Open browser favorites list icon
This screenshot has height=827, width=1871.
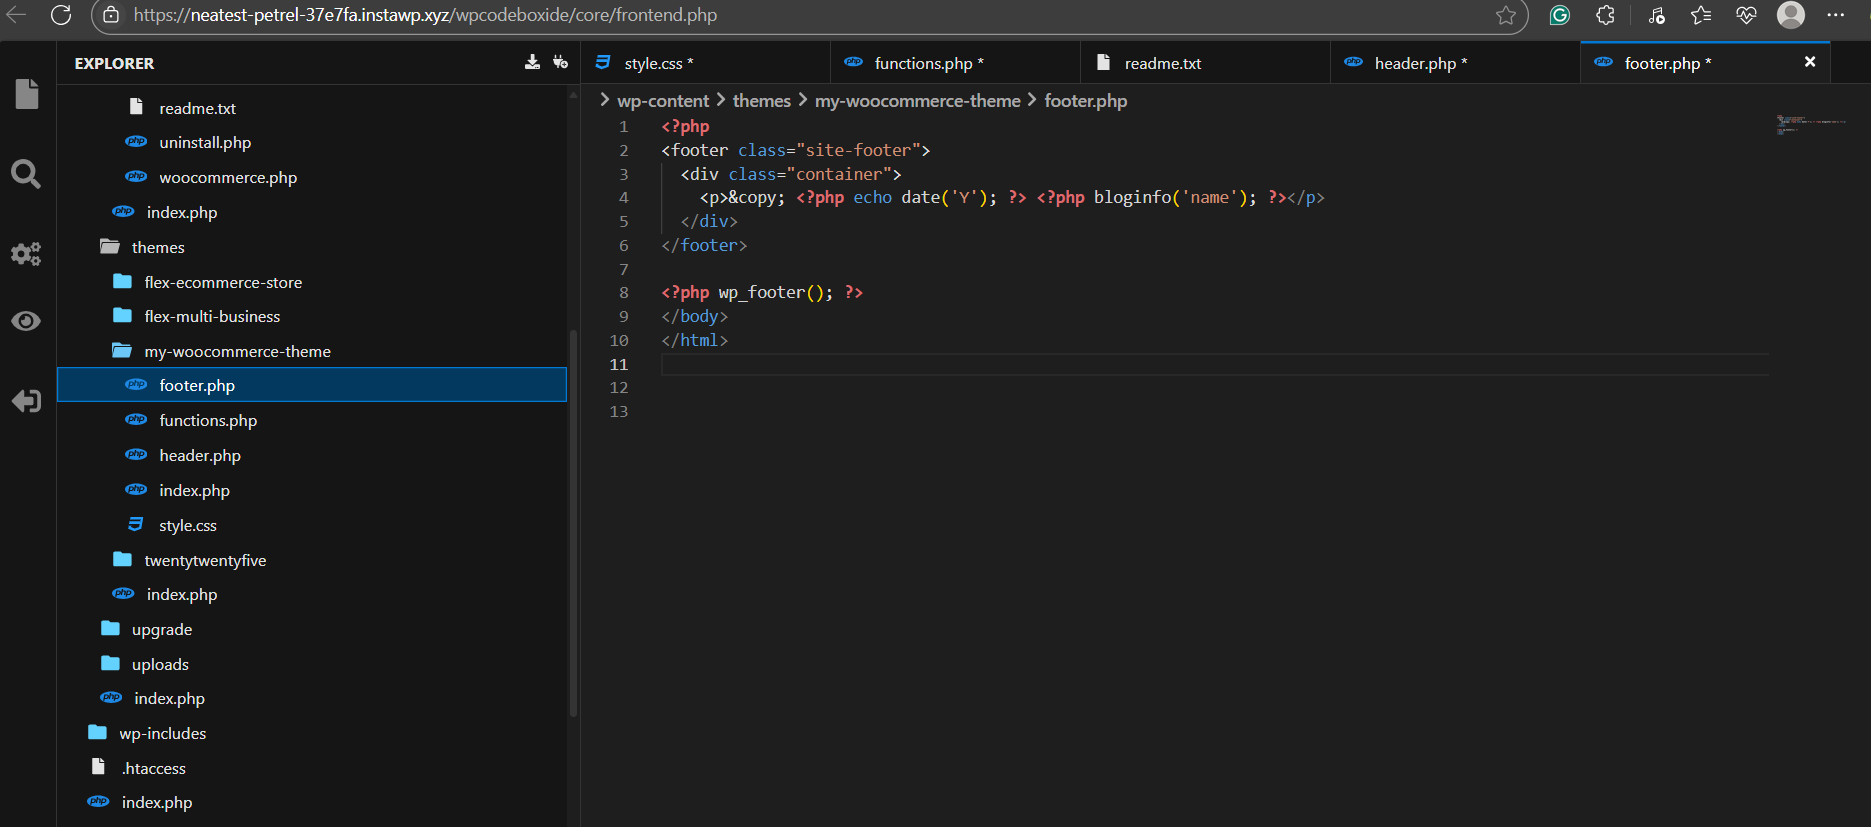(x=1701, y=15)
